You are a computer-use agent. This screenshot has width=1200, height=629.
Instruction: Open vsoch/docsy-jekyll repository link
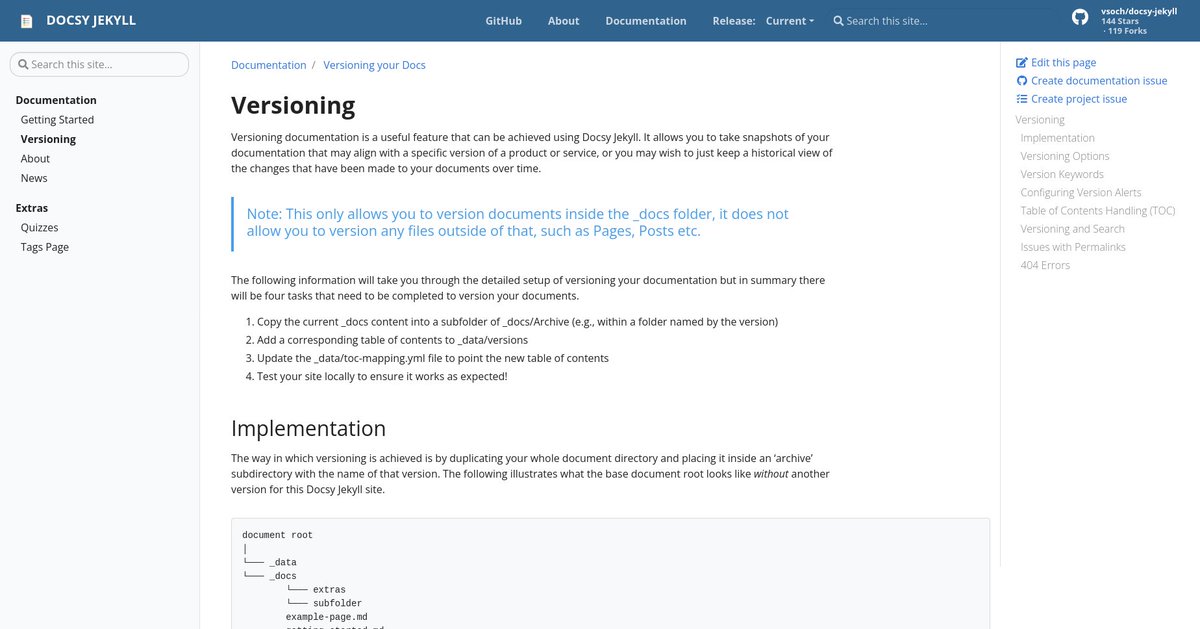click(1139, 10)
